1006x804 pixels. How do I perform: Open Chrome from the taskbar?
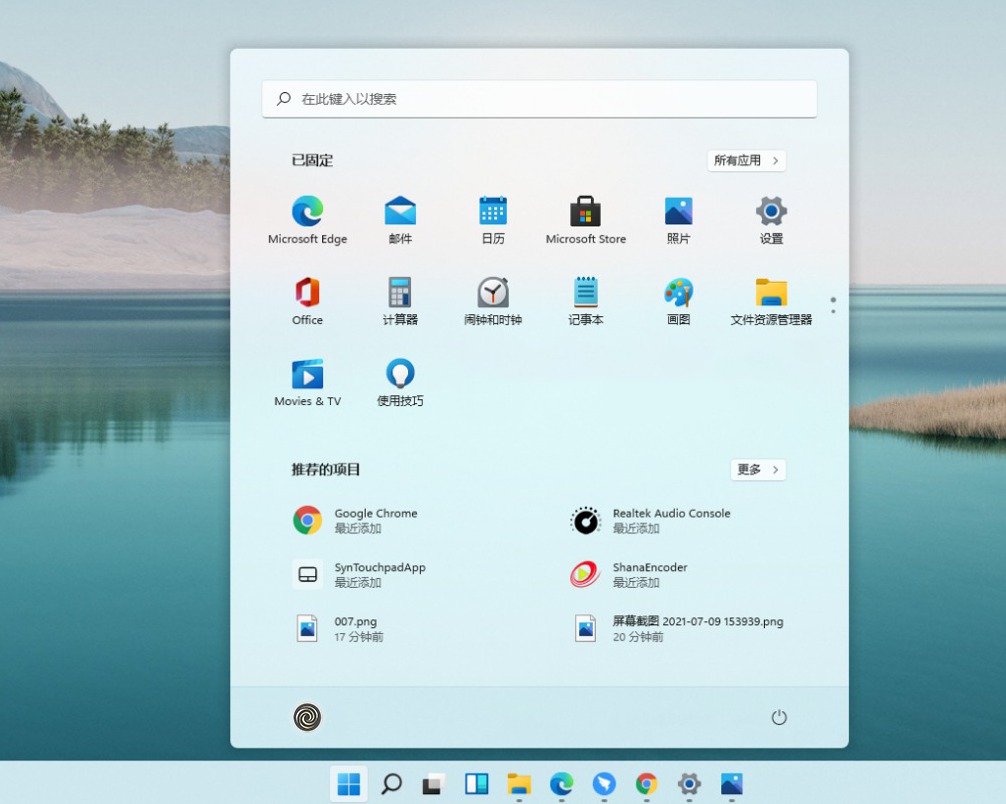click(646, 783)
